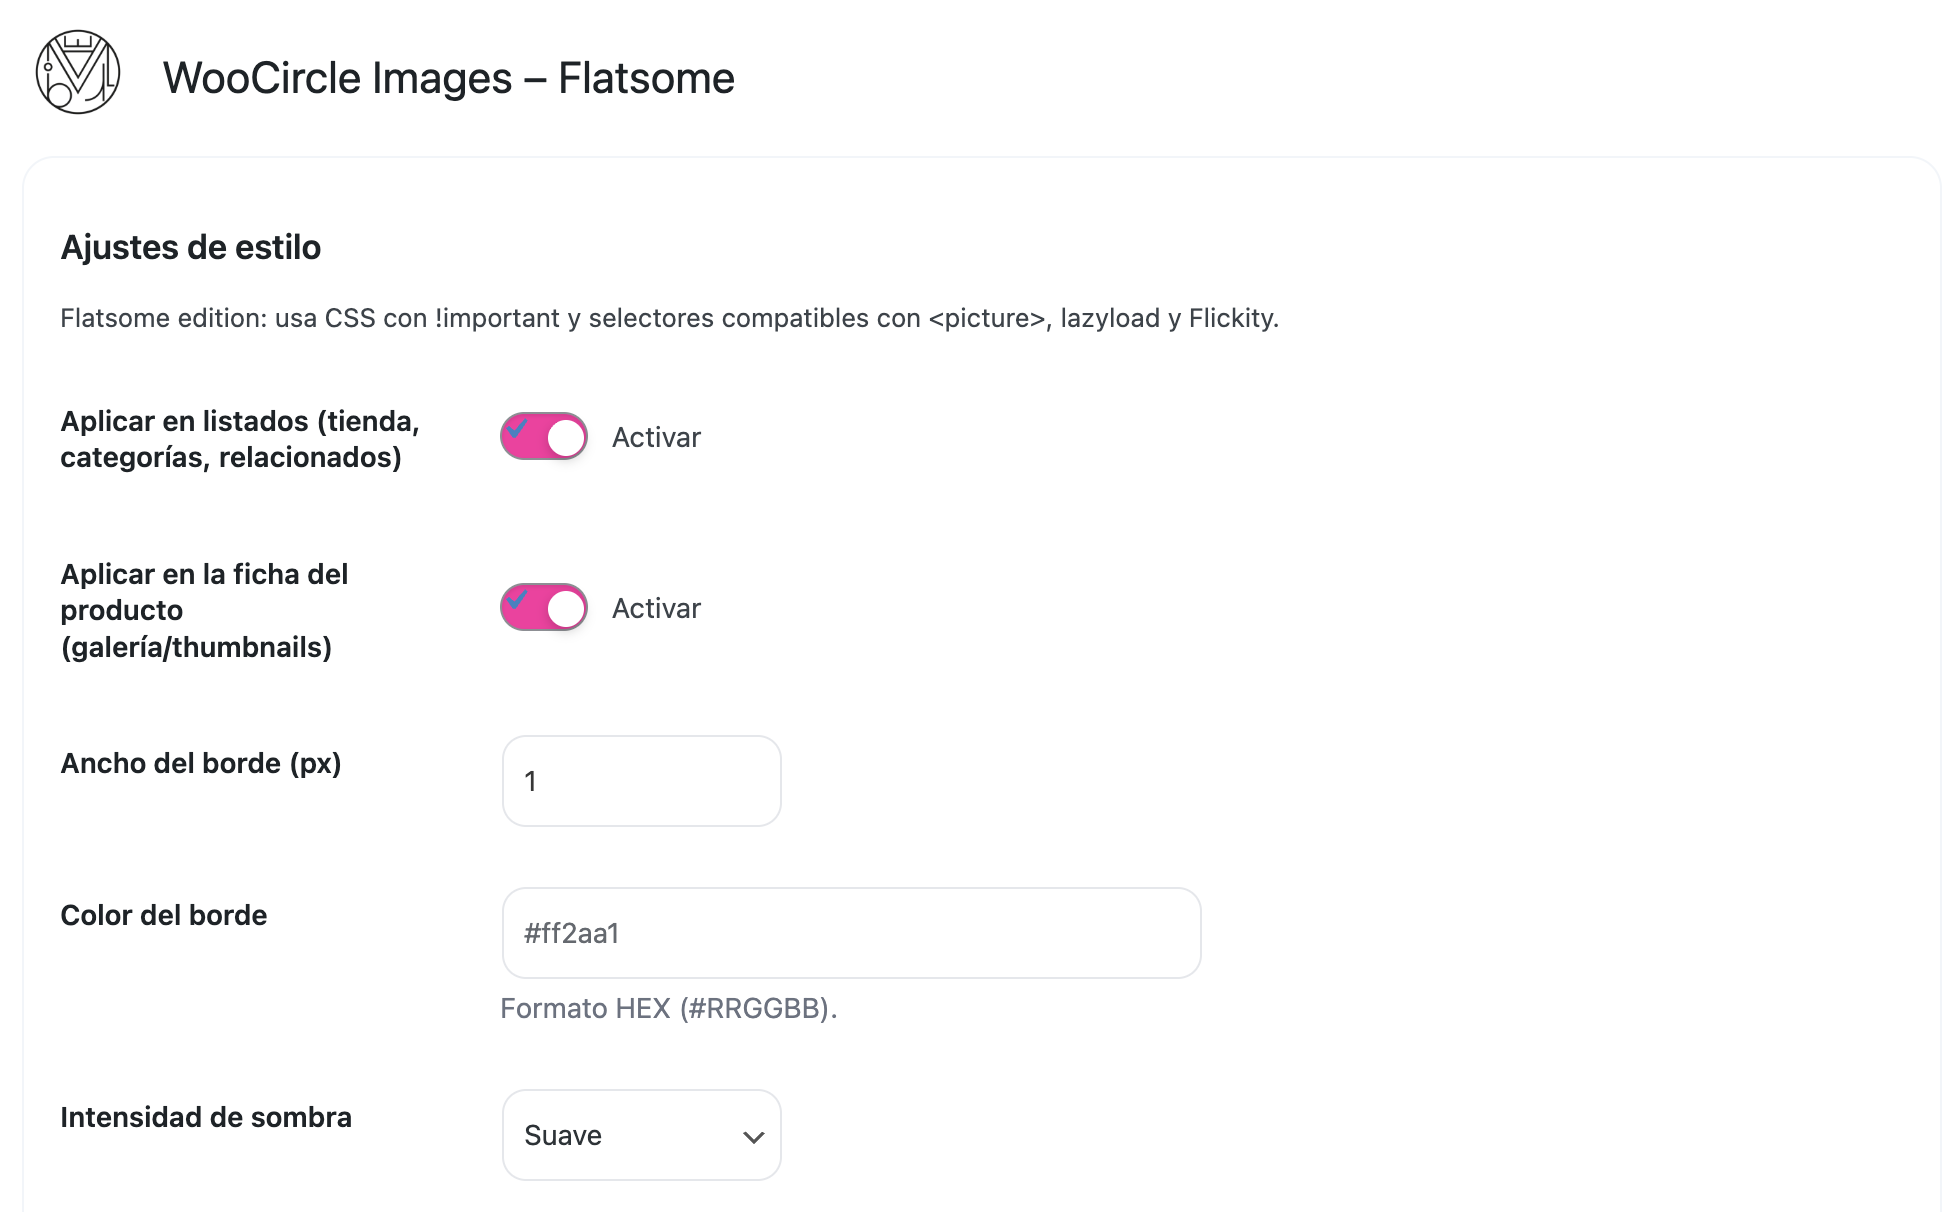Click the Activar label beside ficha del producto toggle
This screenshot has width=1946, height=1212.
pyautogui.click(x=656, y=608)
